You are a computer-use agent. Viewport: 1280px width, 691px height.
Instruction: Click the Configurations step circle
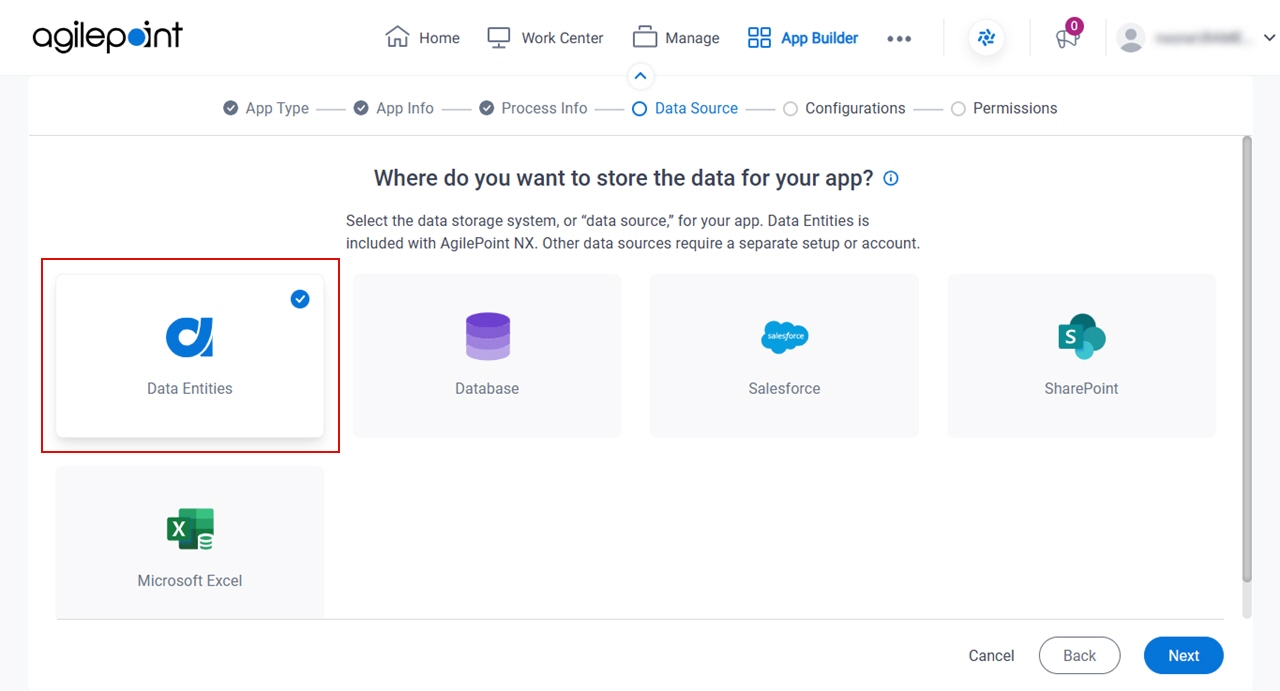click(790, 108)
